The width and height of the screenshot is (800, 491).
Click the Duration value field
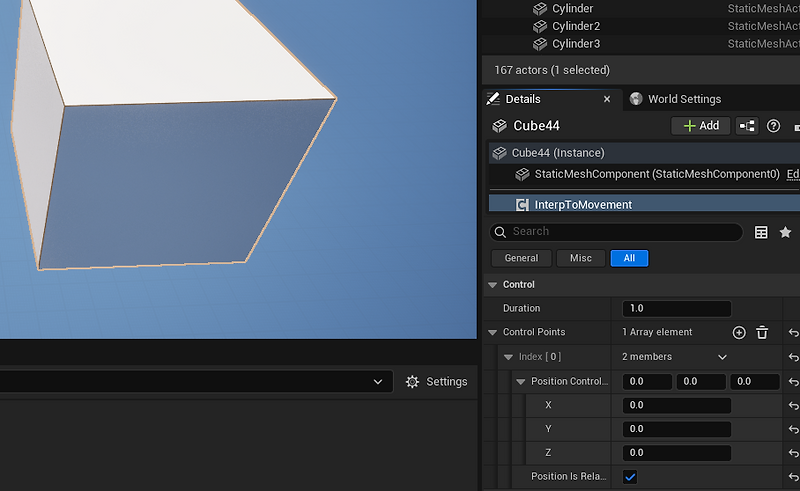(x=677, y=308)
